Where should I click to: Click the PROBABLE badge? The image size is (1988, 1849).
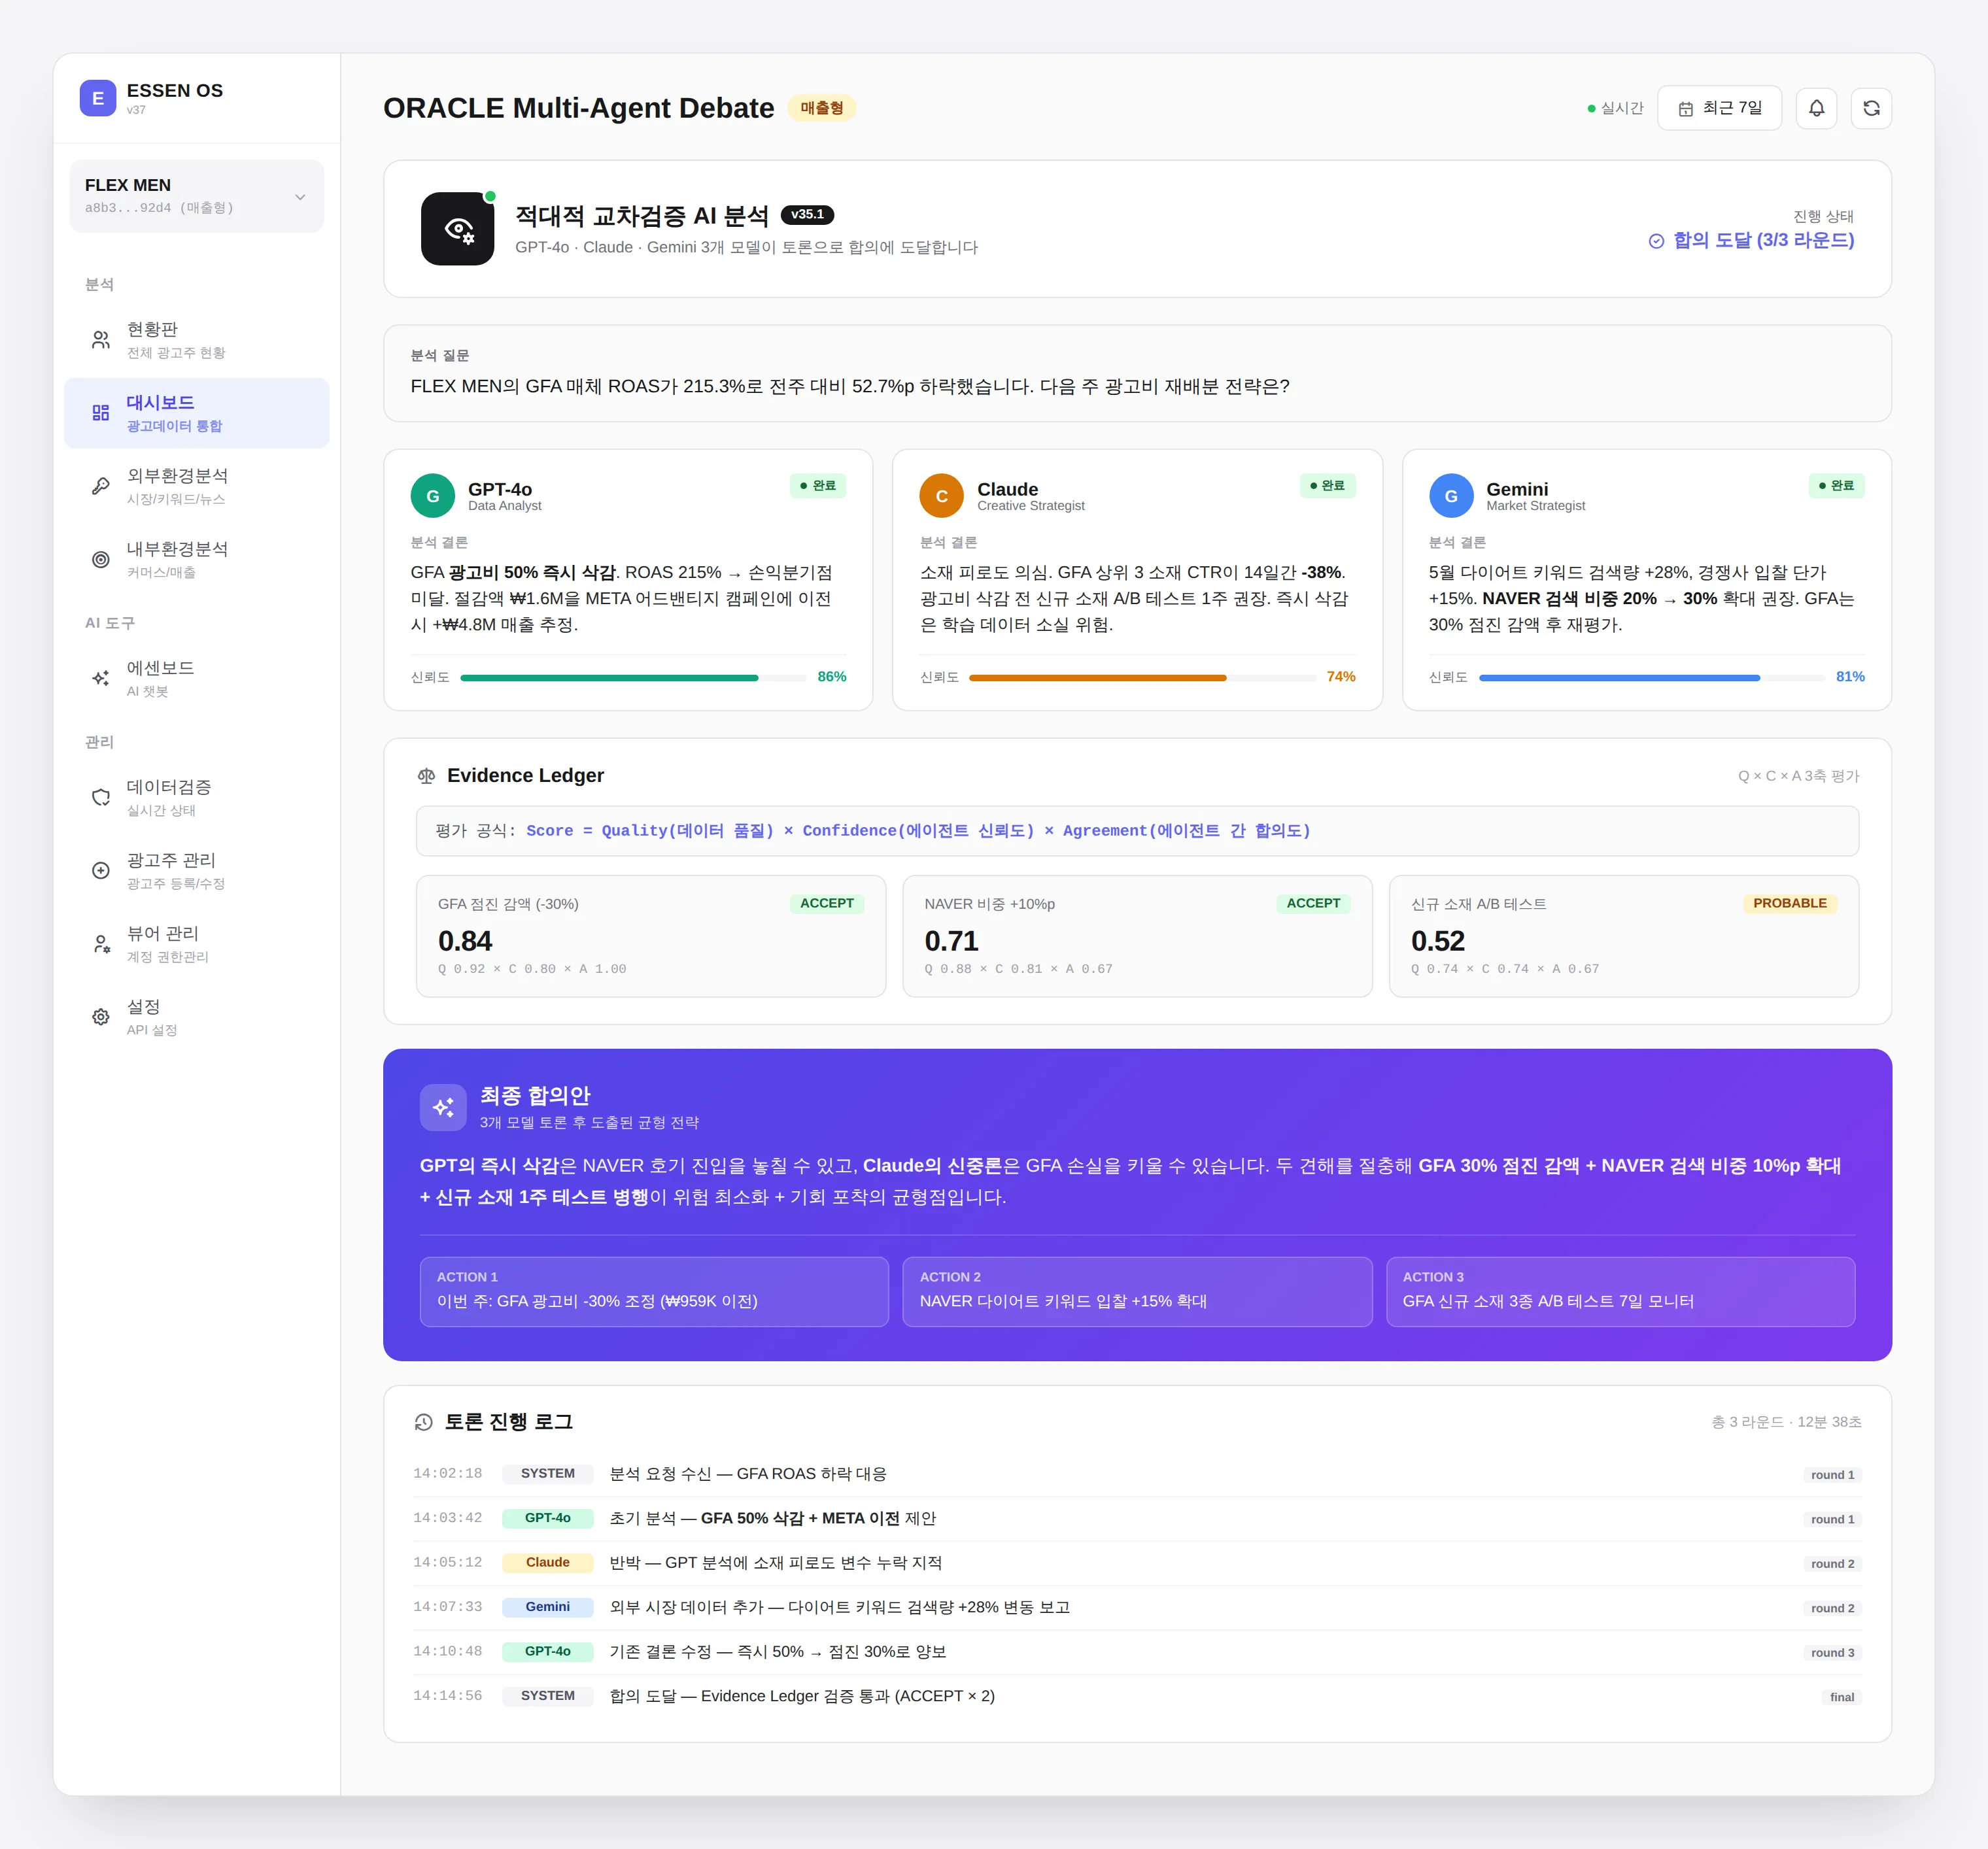click(x=1789, y=903)
